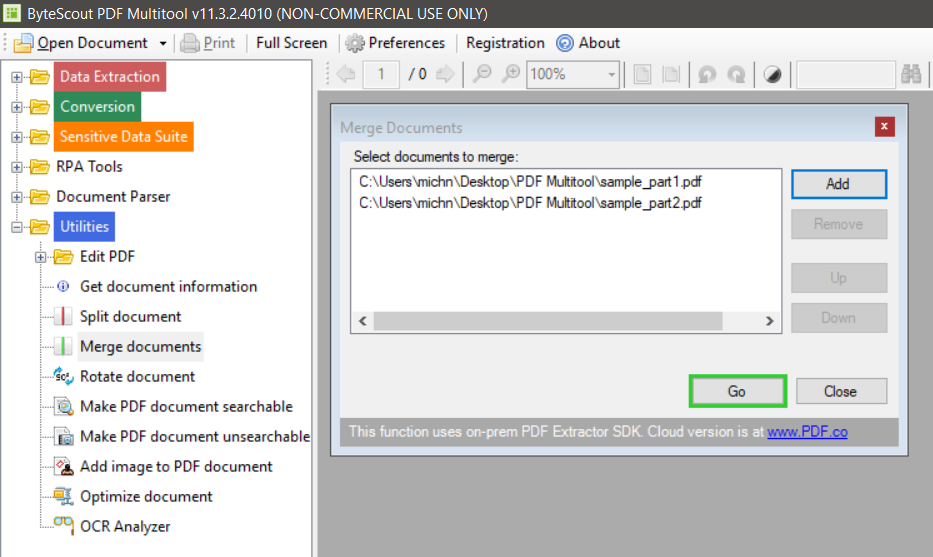
Task: Click the Add image to PDF icon
Action: point(63,467)
